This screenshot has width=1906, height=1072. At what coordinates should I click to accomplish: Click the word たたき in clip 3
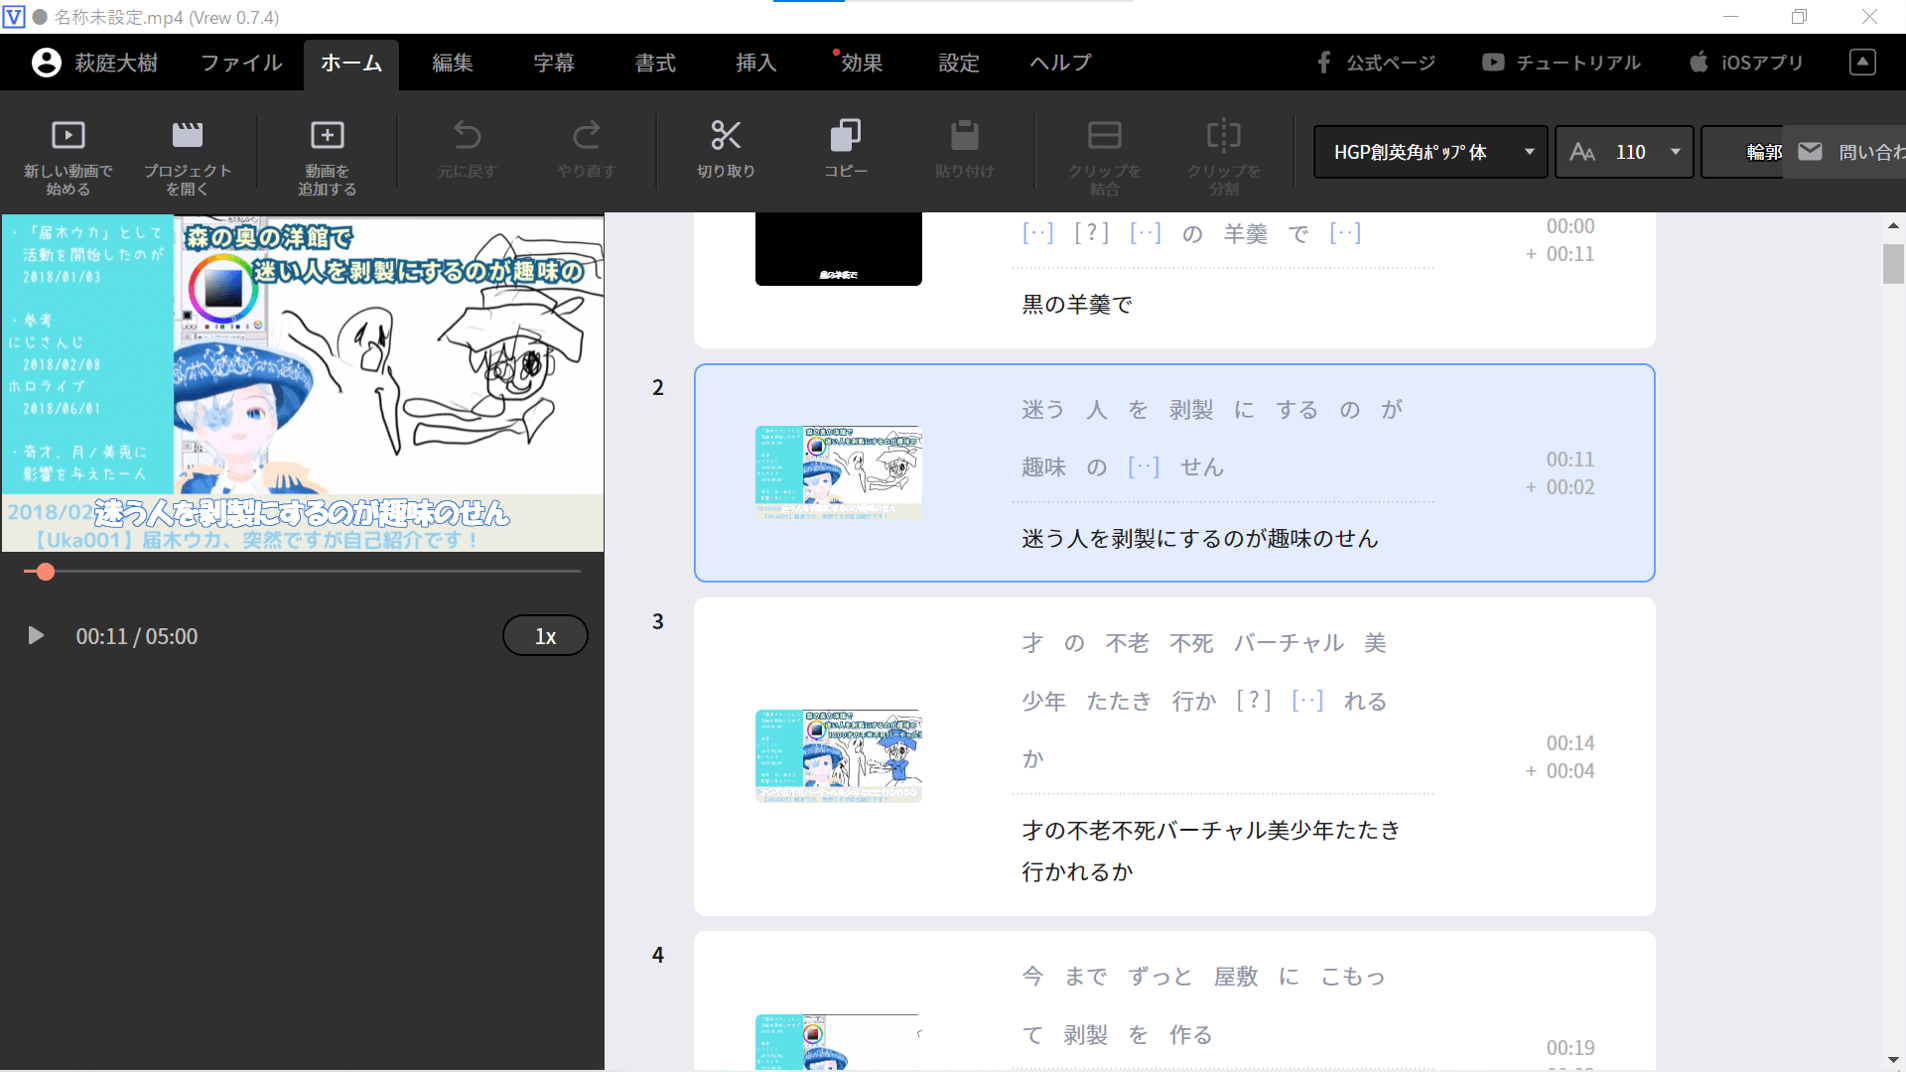[x=1119, y=701]
